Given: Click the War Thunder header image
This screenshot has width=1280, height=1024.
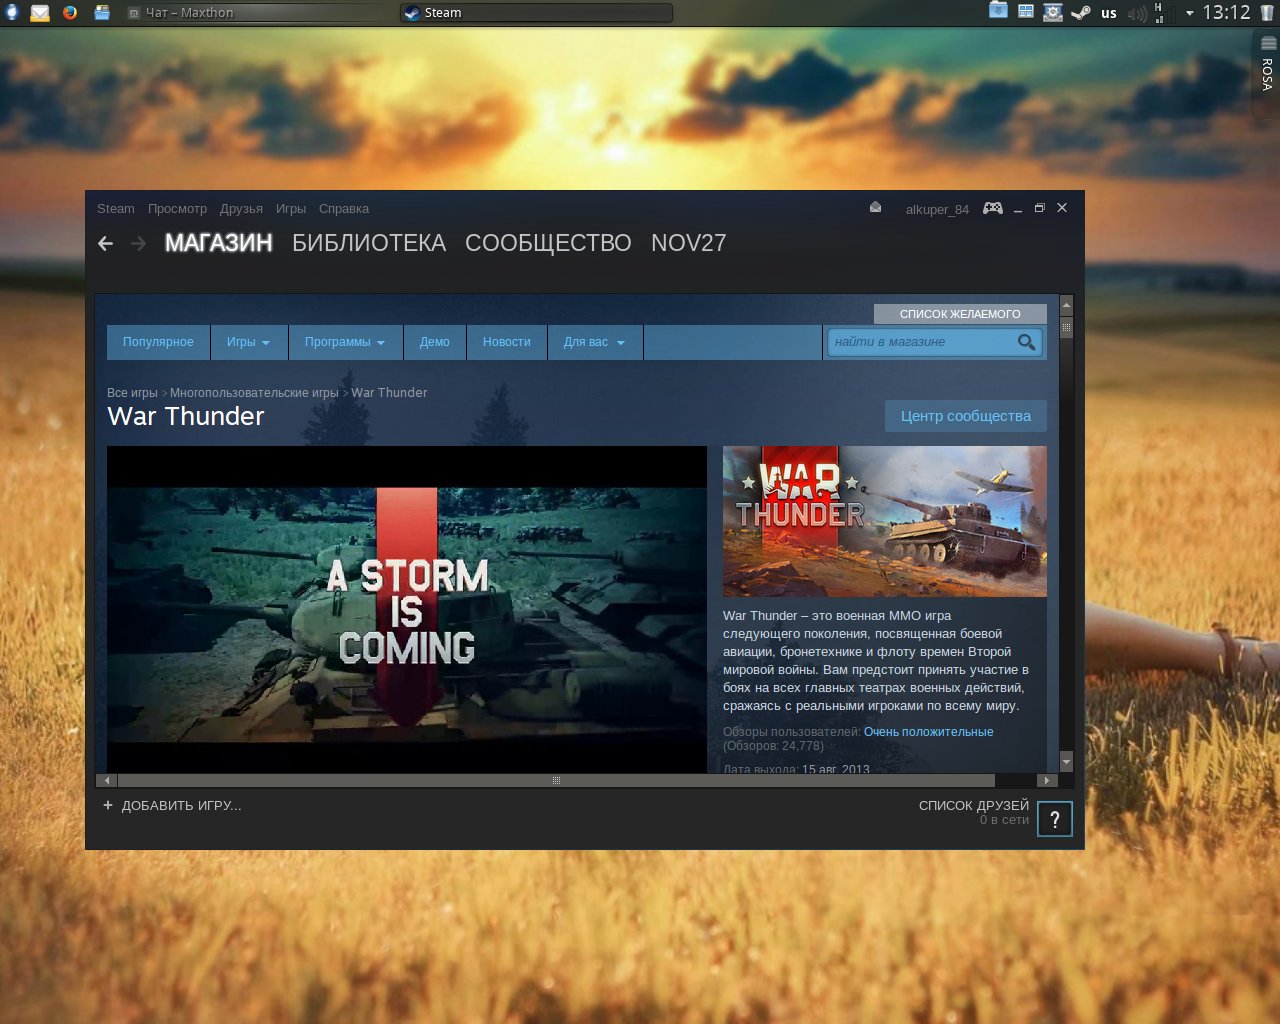Looking at the screenshot, I should pos(885,522).
